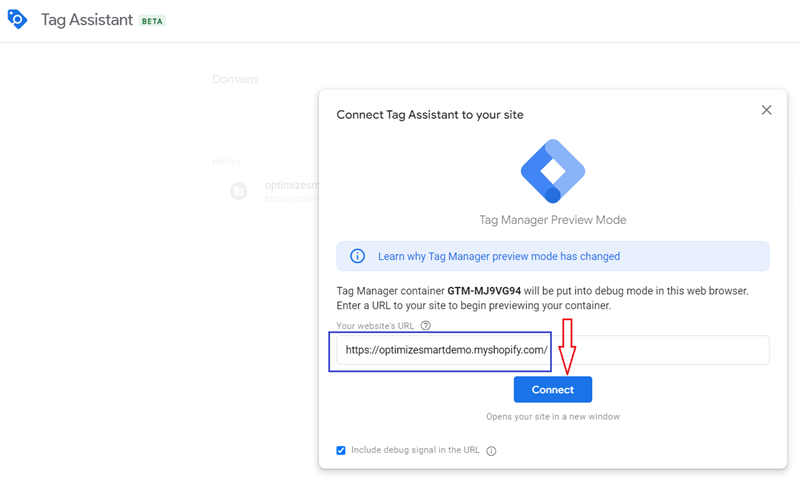Click the 'Your website's URL' label

point(375,326)
